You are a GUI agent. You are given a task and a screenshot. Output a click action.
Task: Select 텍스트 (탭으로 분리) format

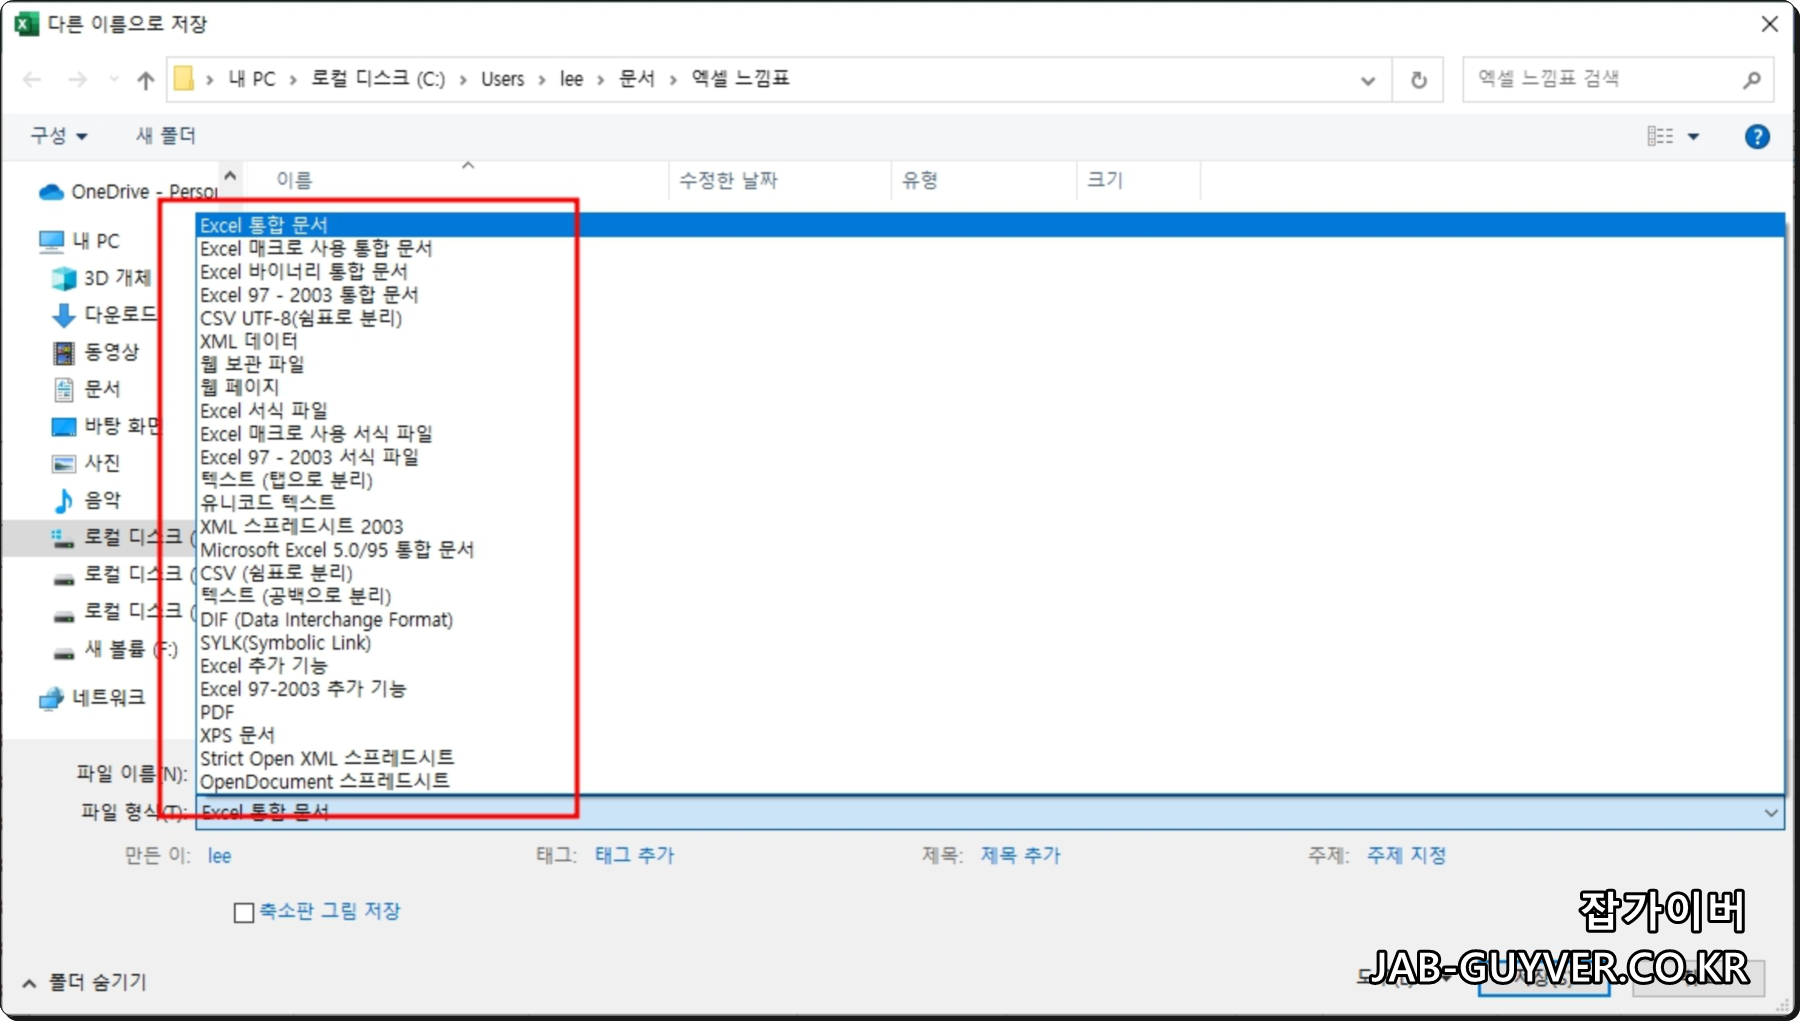990,480
